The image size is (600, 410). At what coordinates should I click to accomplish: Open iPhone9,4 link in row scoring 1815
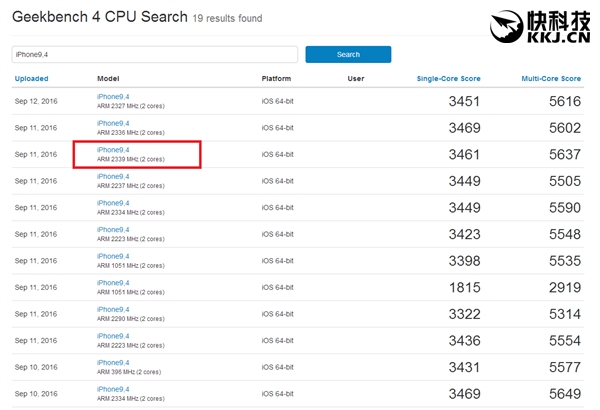(x=113, y=283)
